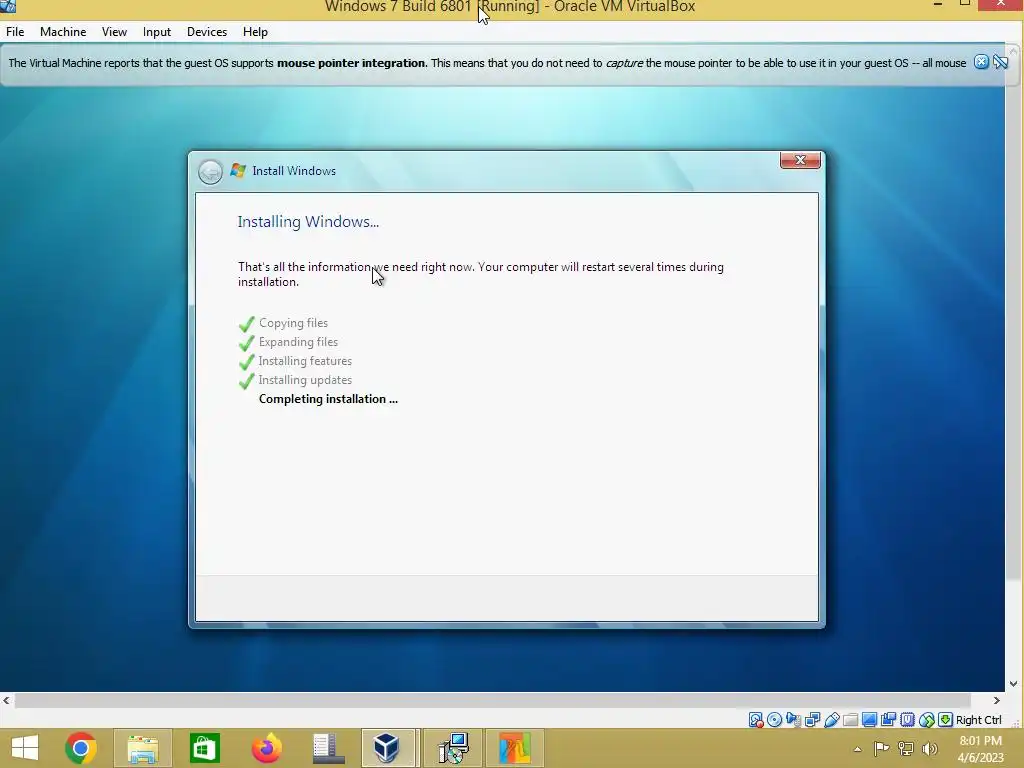The width and height of the screenshot is (1024, 768).
Task: Switch to VirtualBox Manager taskbar icon
Action: 387,748
